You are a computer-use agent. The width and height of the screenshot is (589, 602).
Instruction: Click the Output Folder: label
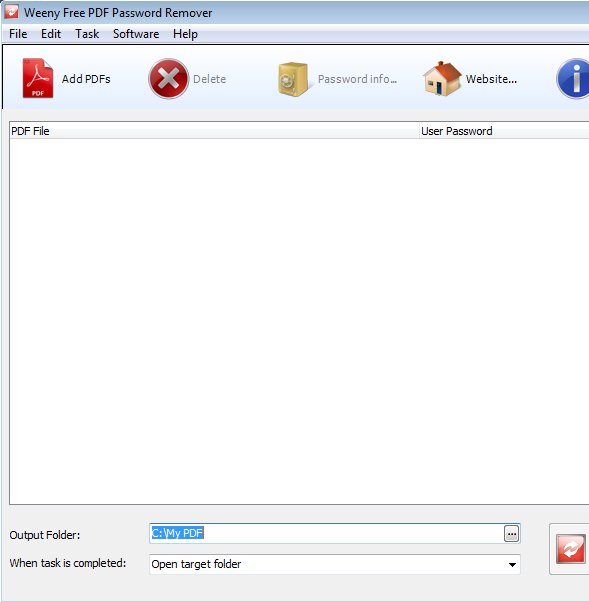(x=45, y=535)
